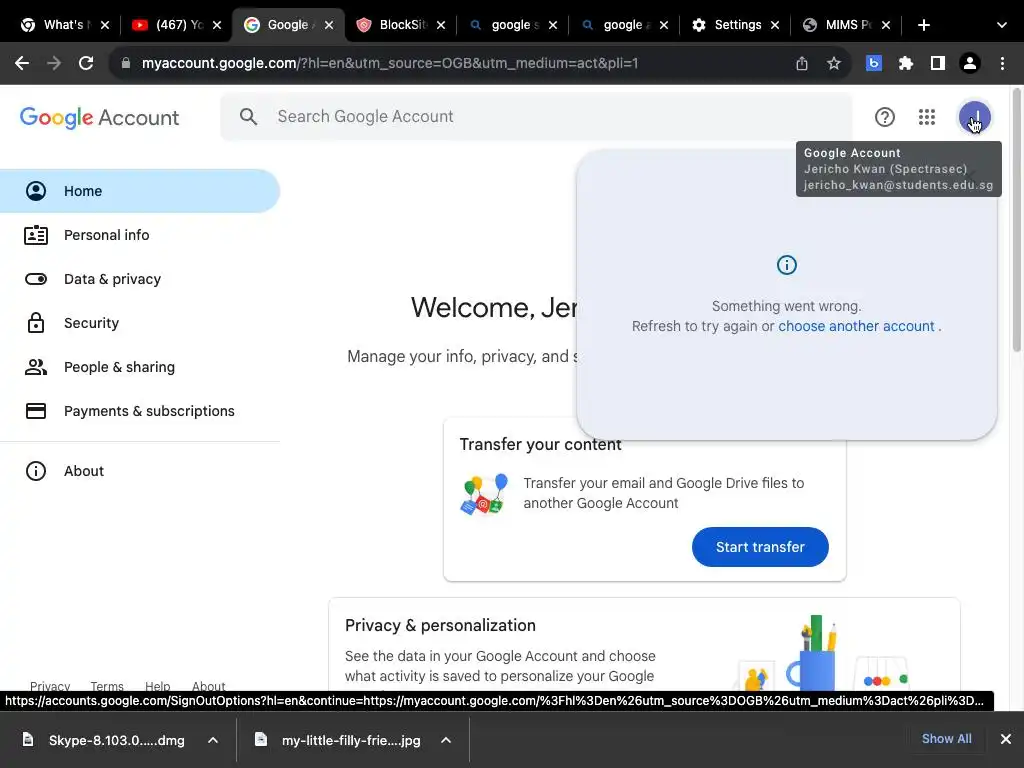Select Home in the sidebar
Viewport: 1024px width, 768px height.
click(x=140, y=191)
